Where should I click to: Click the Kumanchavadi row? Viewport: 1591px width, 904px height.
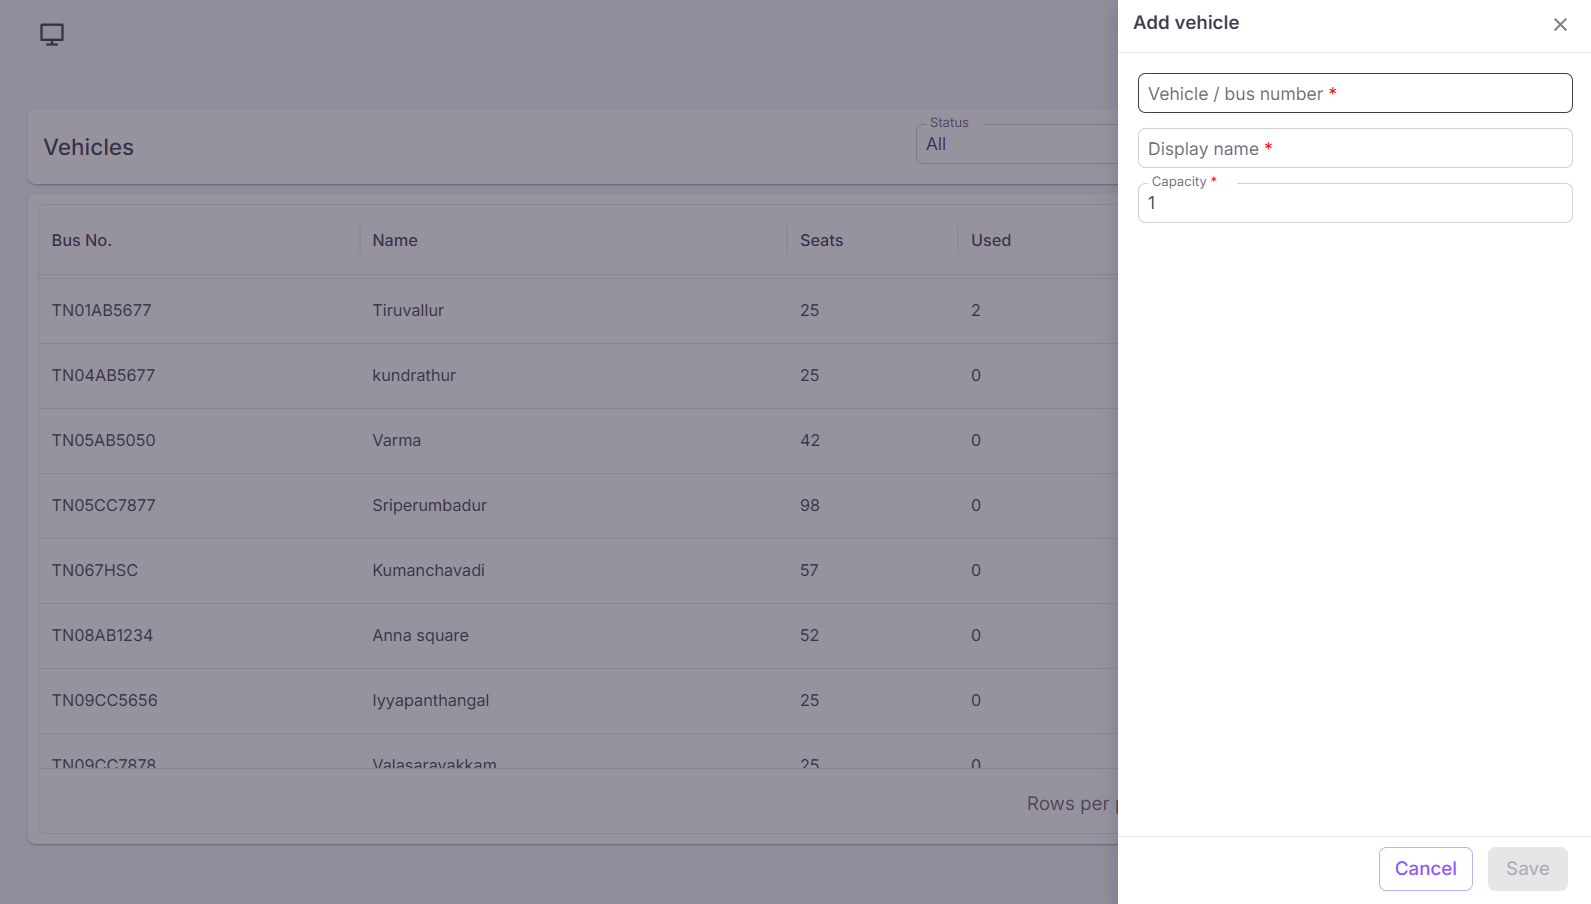(578, 571)
